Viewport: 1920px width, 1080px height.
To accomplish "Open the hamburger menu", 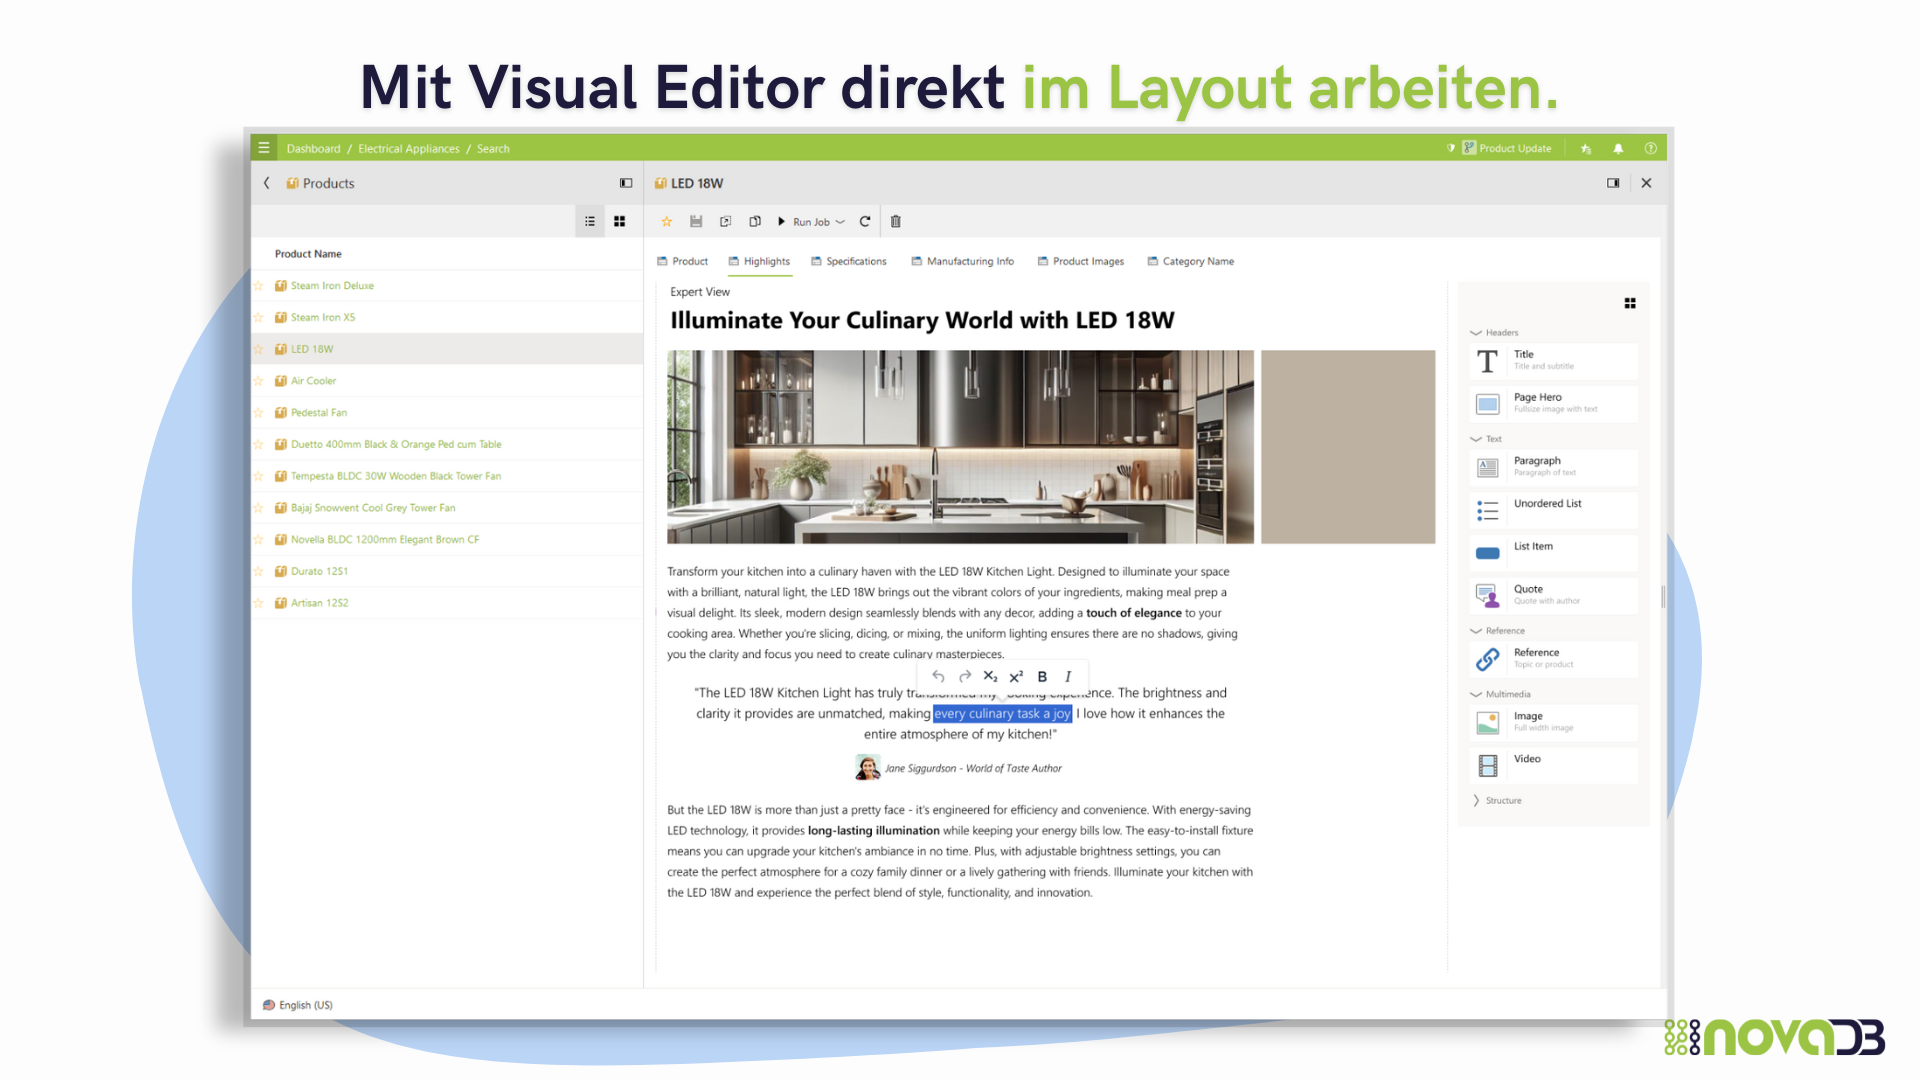I will click(x=264, y=148).
